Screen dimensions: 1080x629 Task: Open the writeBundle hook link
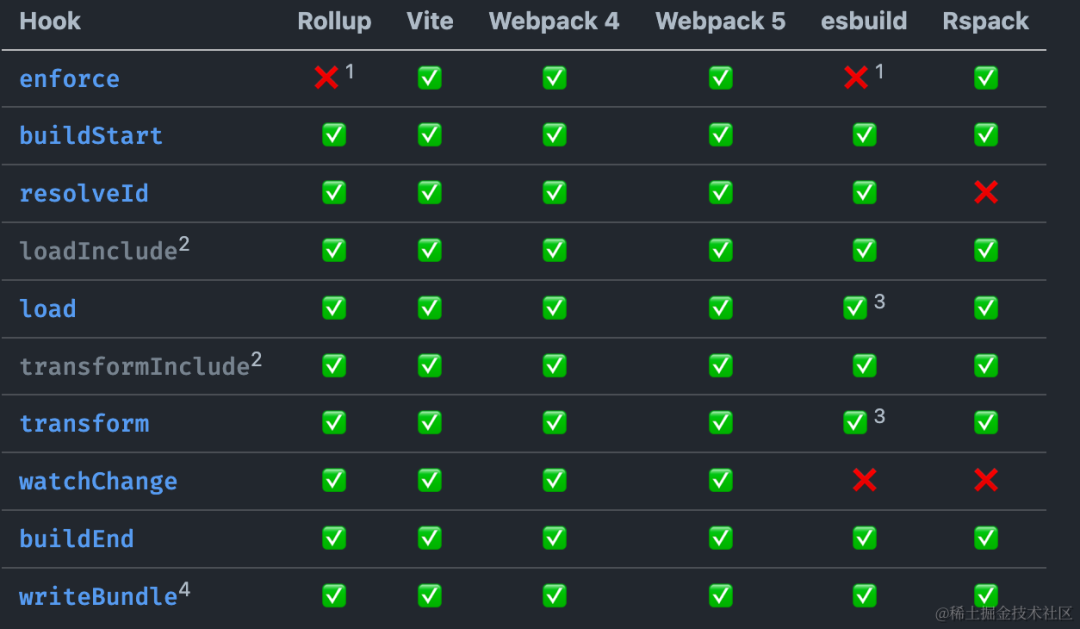pyautogui.click(x=98, y=596)
